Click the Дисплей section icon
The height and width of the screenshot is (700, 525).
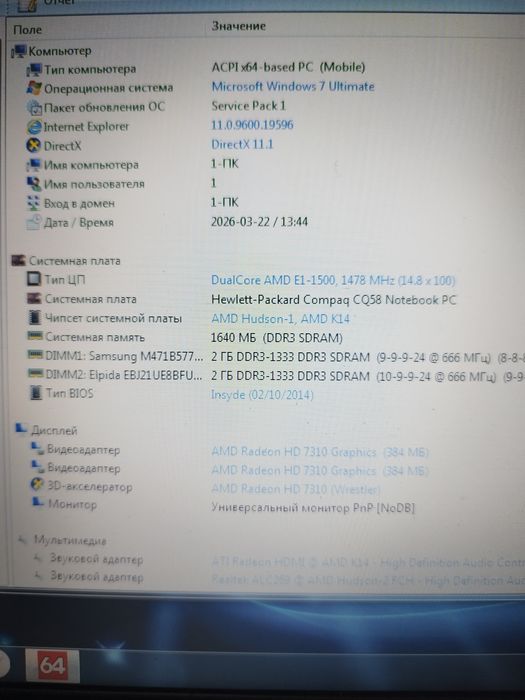click(21, 429)
